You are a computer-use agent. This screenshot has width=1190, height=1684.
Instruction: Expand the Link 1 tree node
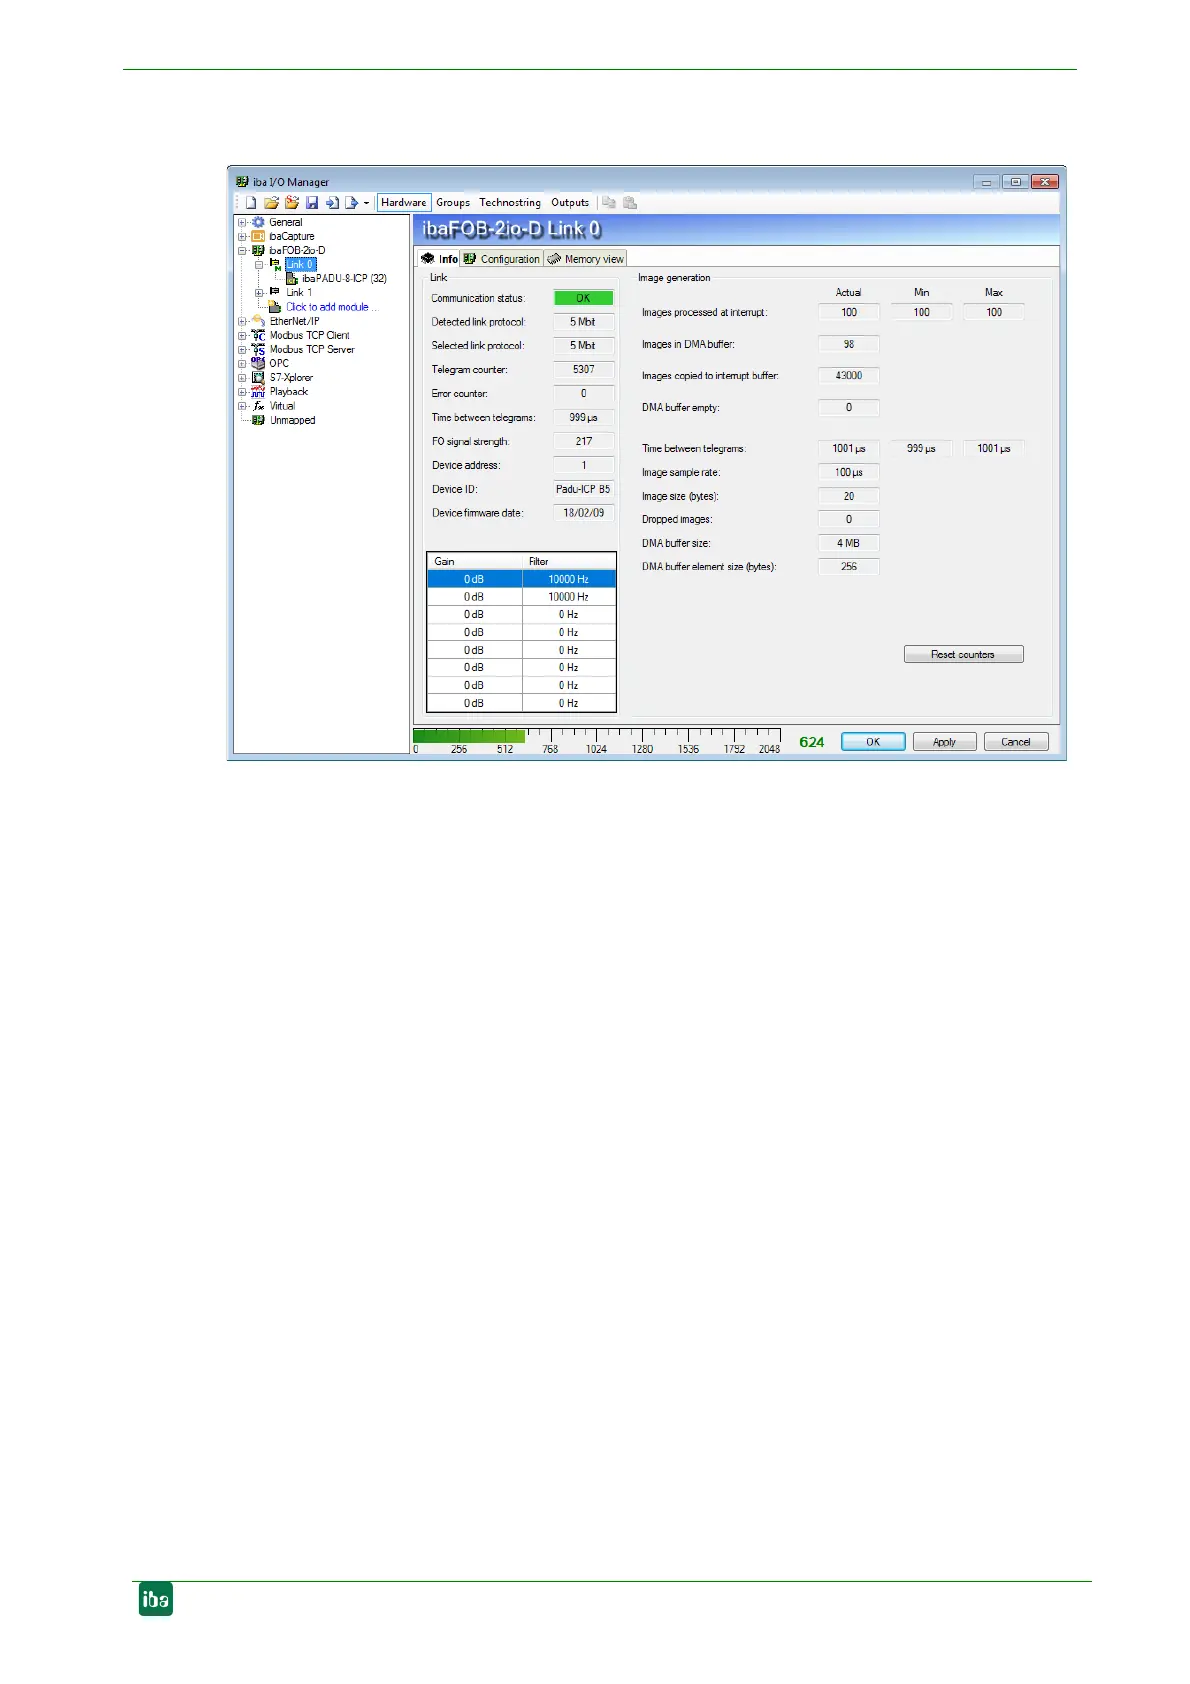259,293
